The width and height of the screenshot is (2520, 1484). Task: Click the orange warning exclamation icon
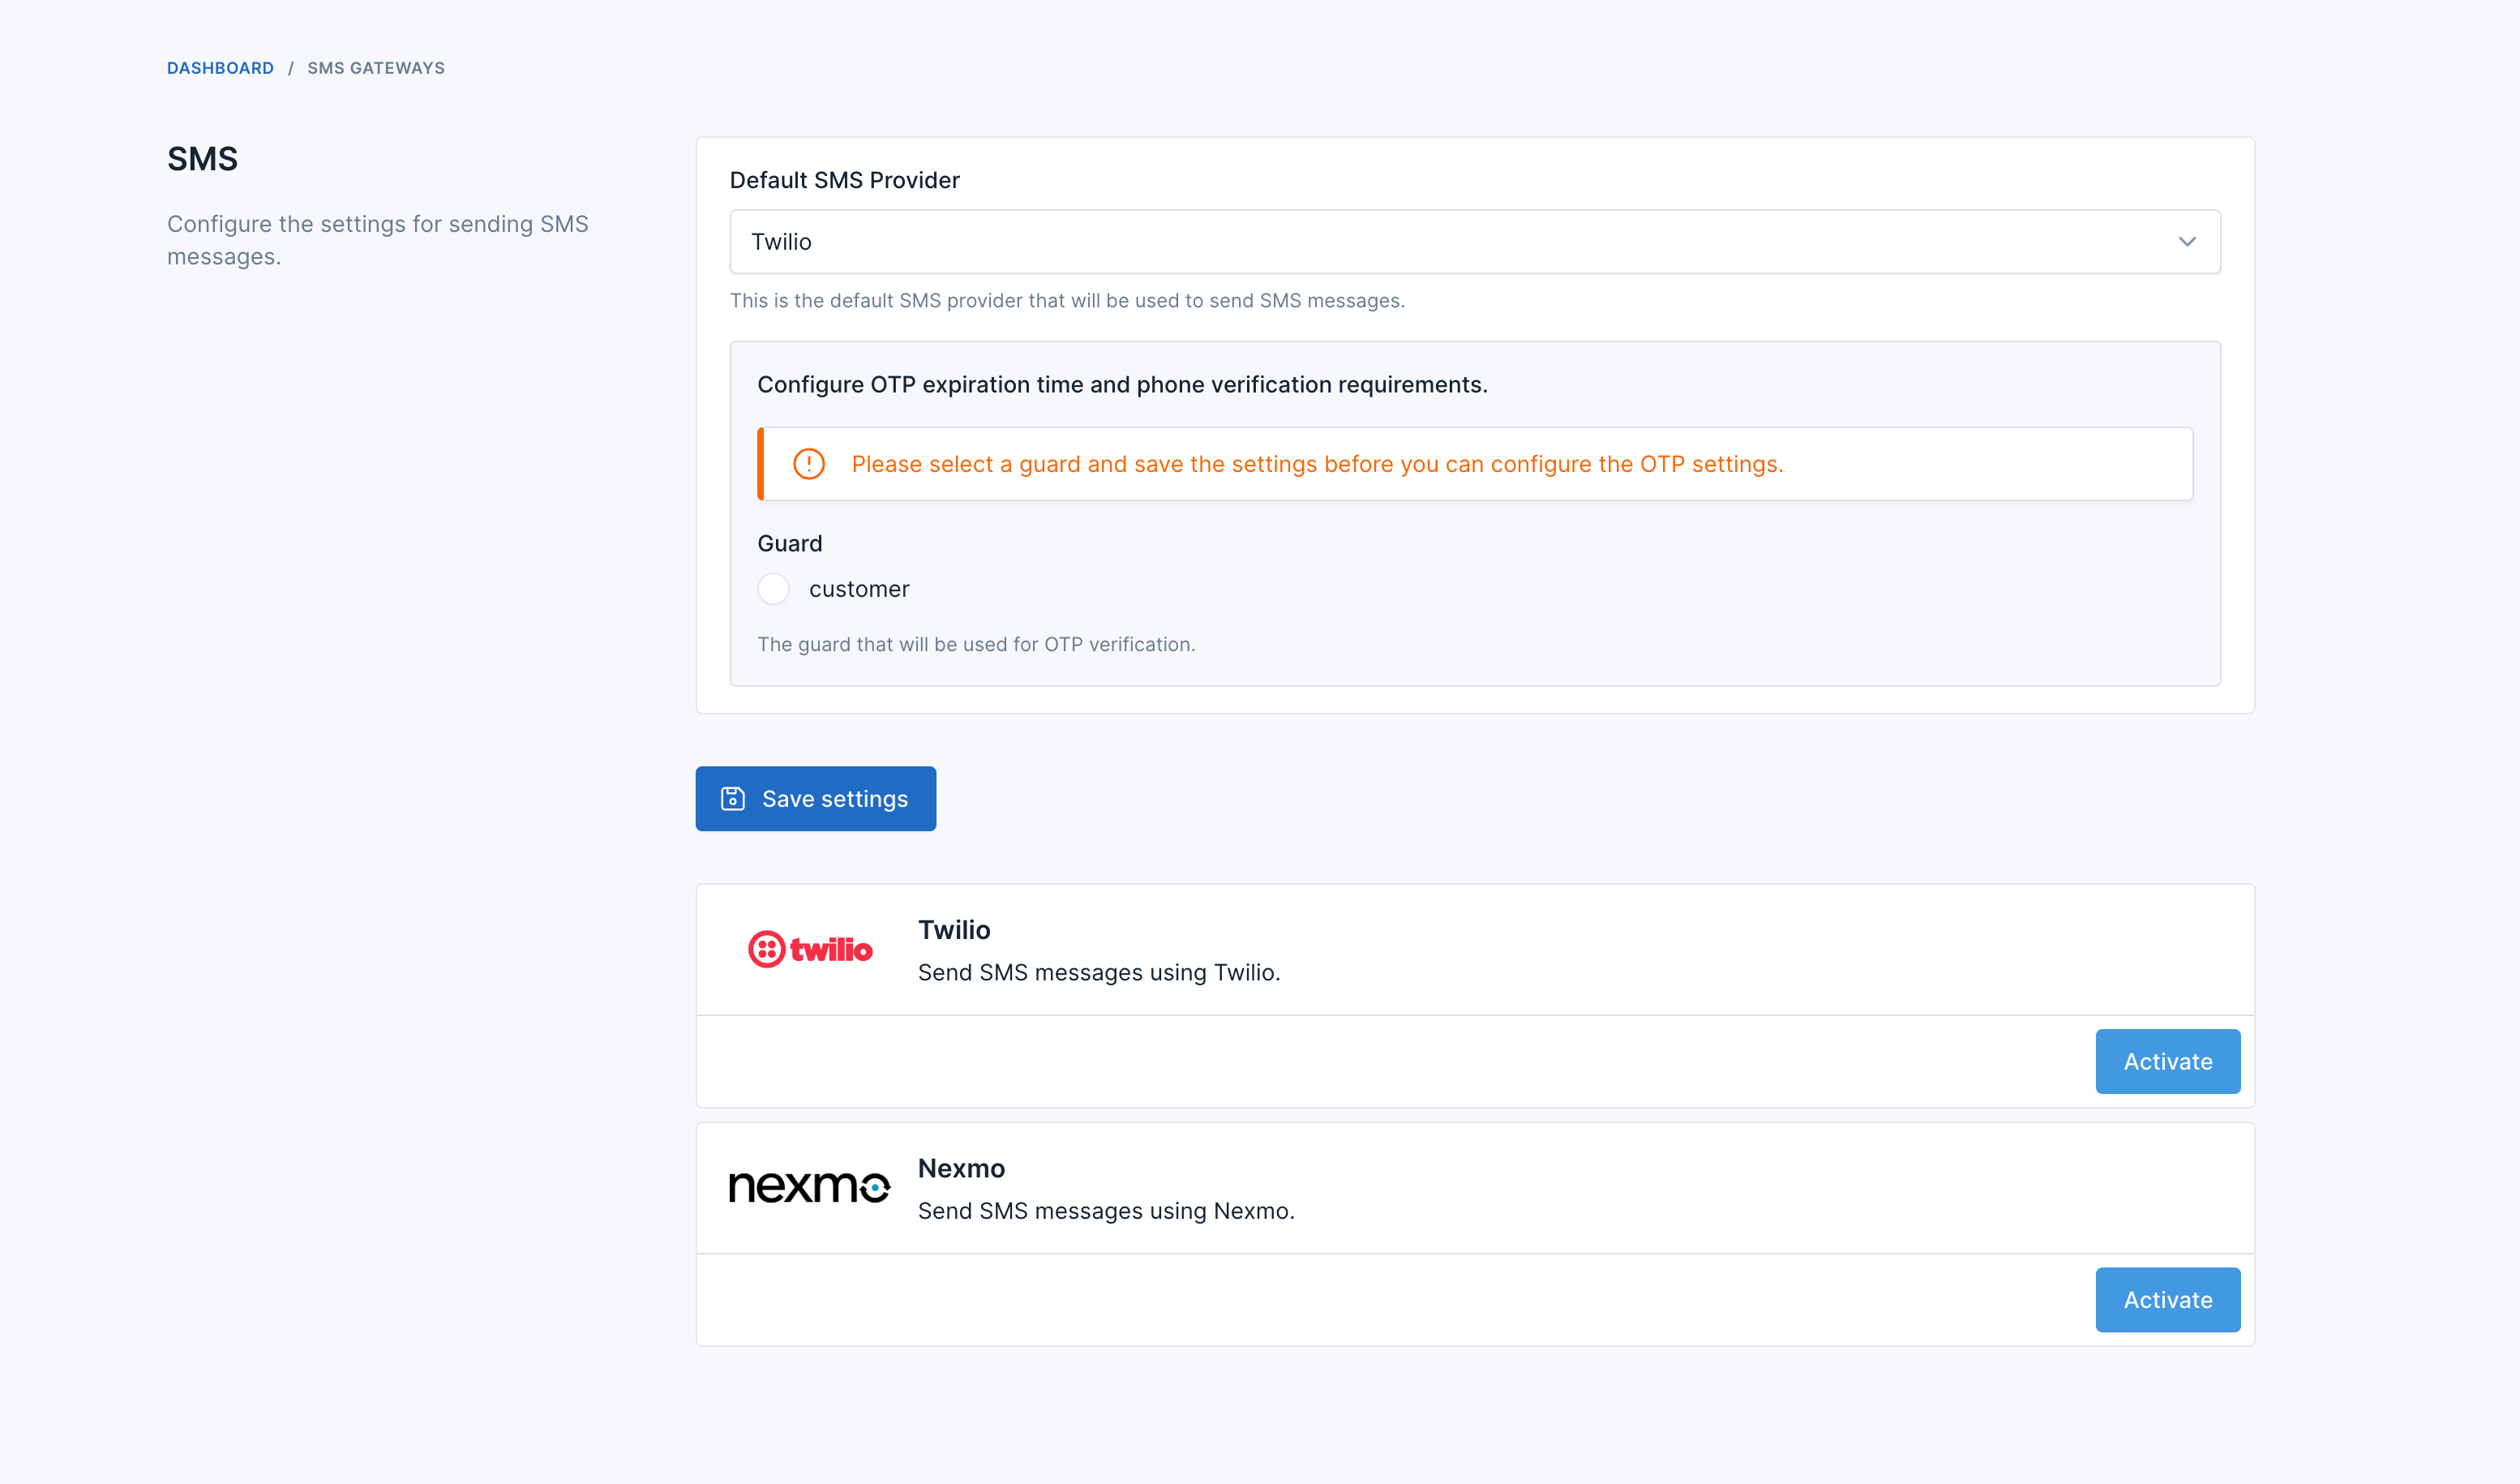[808, 464]
